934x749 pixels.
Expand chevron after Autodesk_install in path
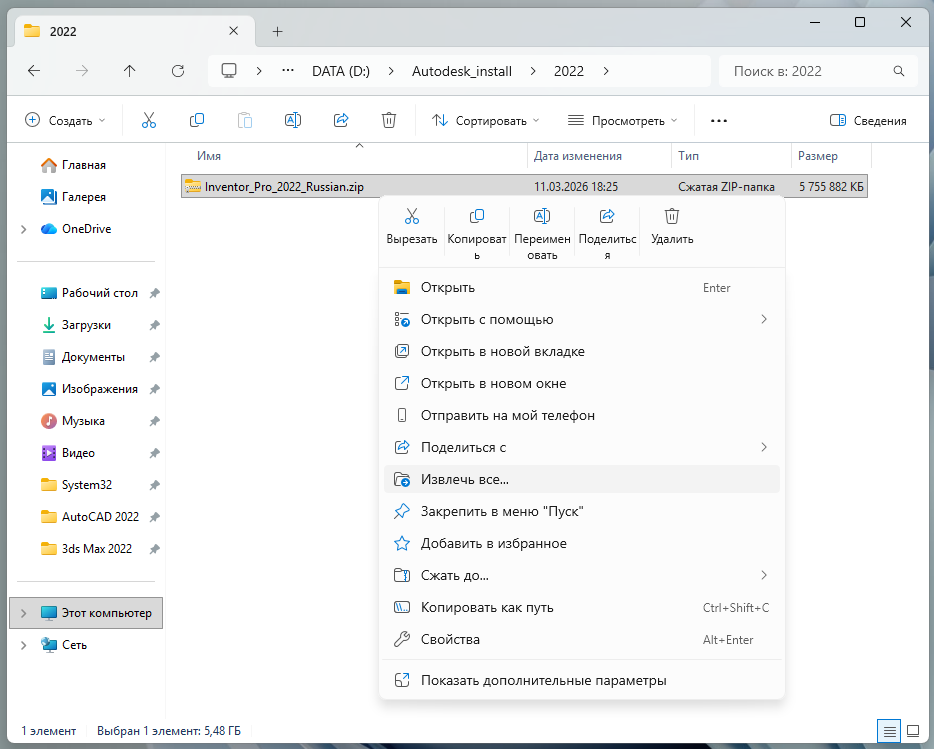(533, 71)
